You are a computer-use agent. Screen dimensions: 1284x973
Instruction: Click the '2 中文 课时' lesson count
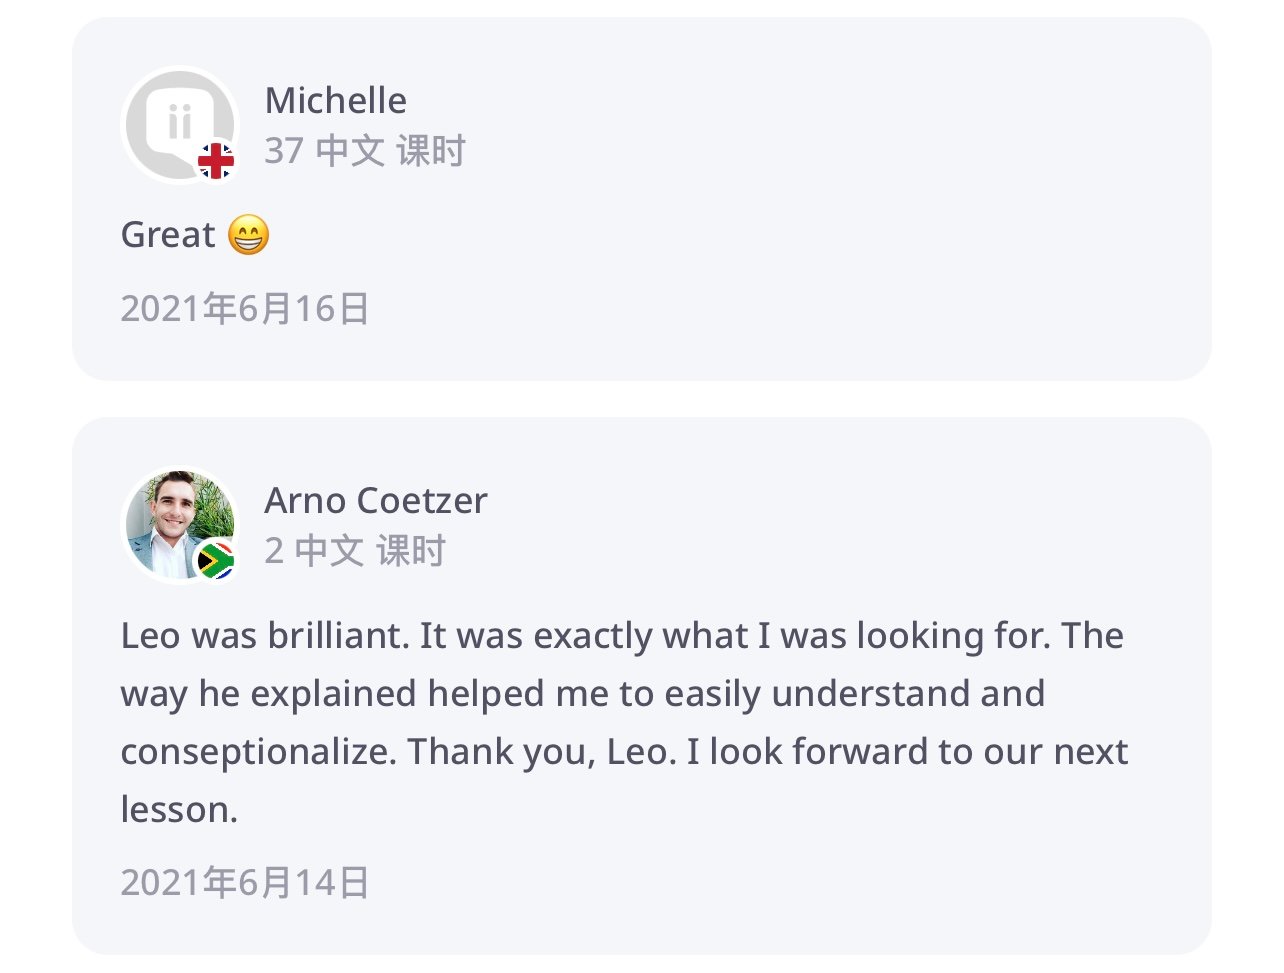click(x=354, y=551)
